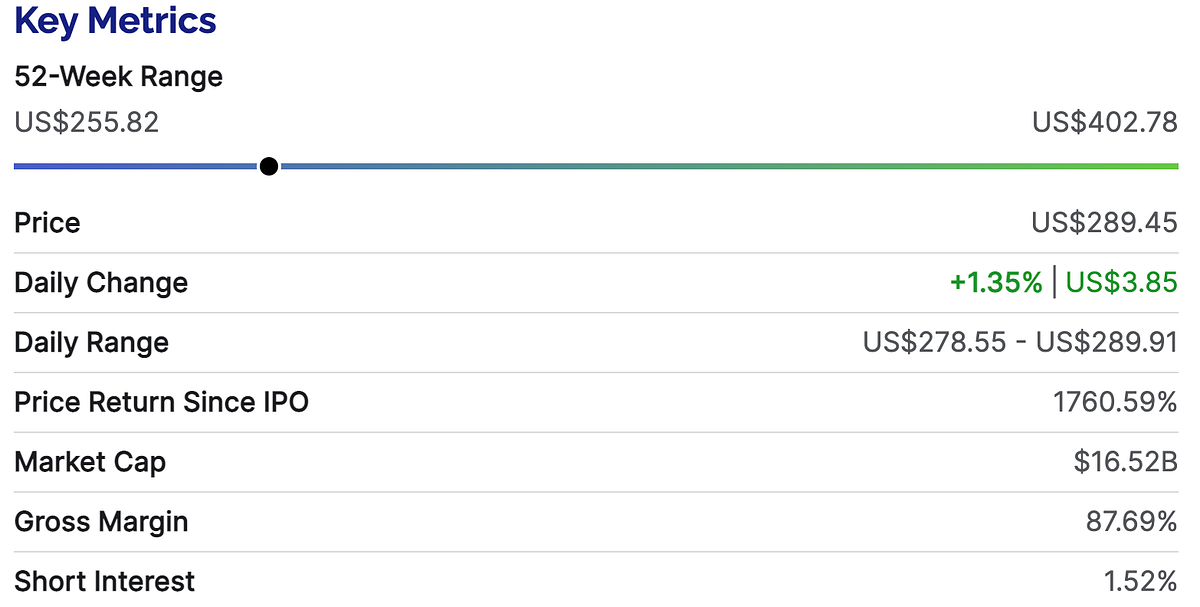
Task: Click the Daily Range label
Action: pyautogui.click(x=92, y=343)
